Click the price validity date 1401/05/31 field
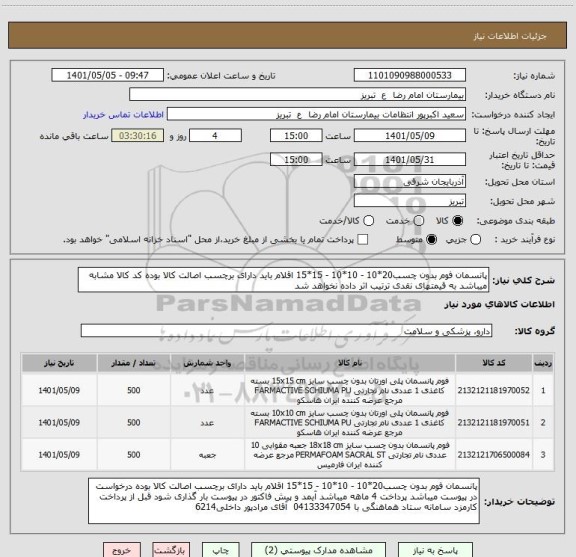Screen dimensions: 576x557 click(410, 159)
